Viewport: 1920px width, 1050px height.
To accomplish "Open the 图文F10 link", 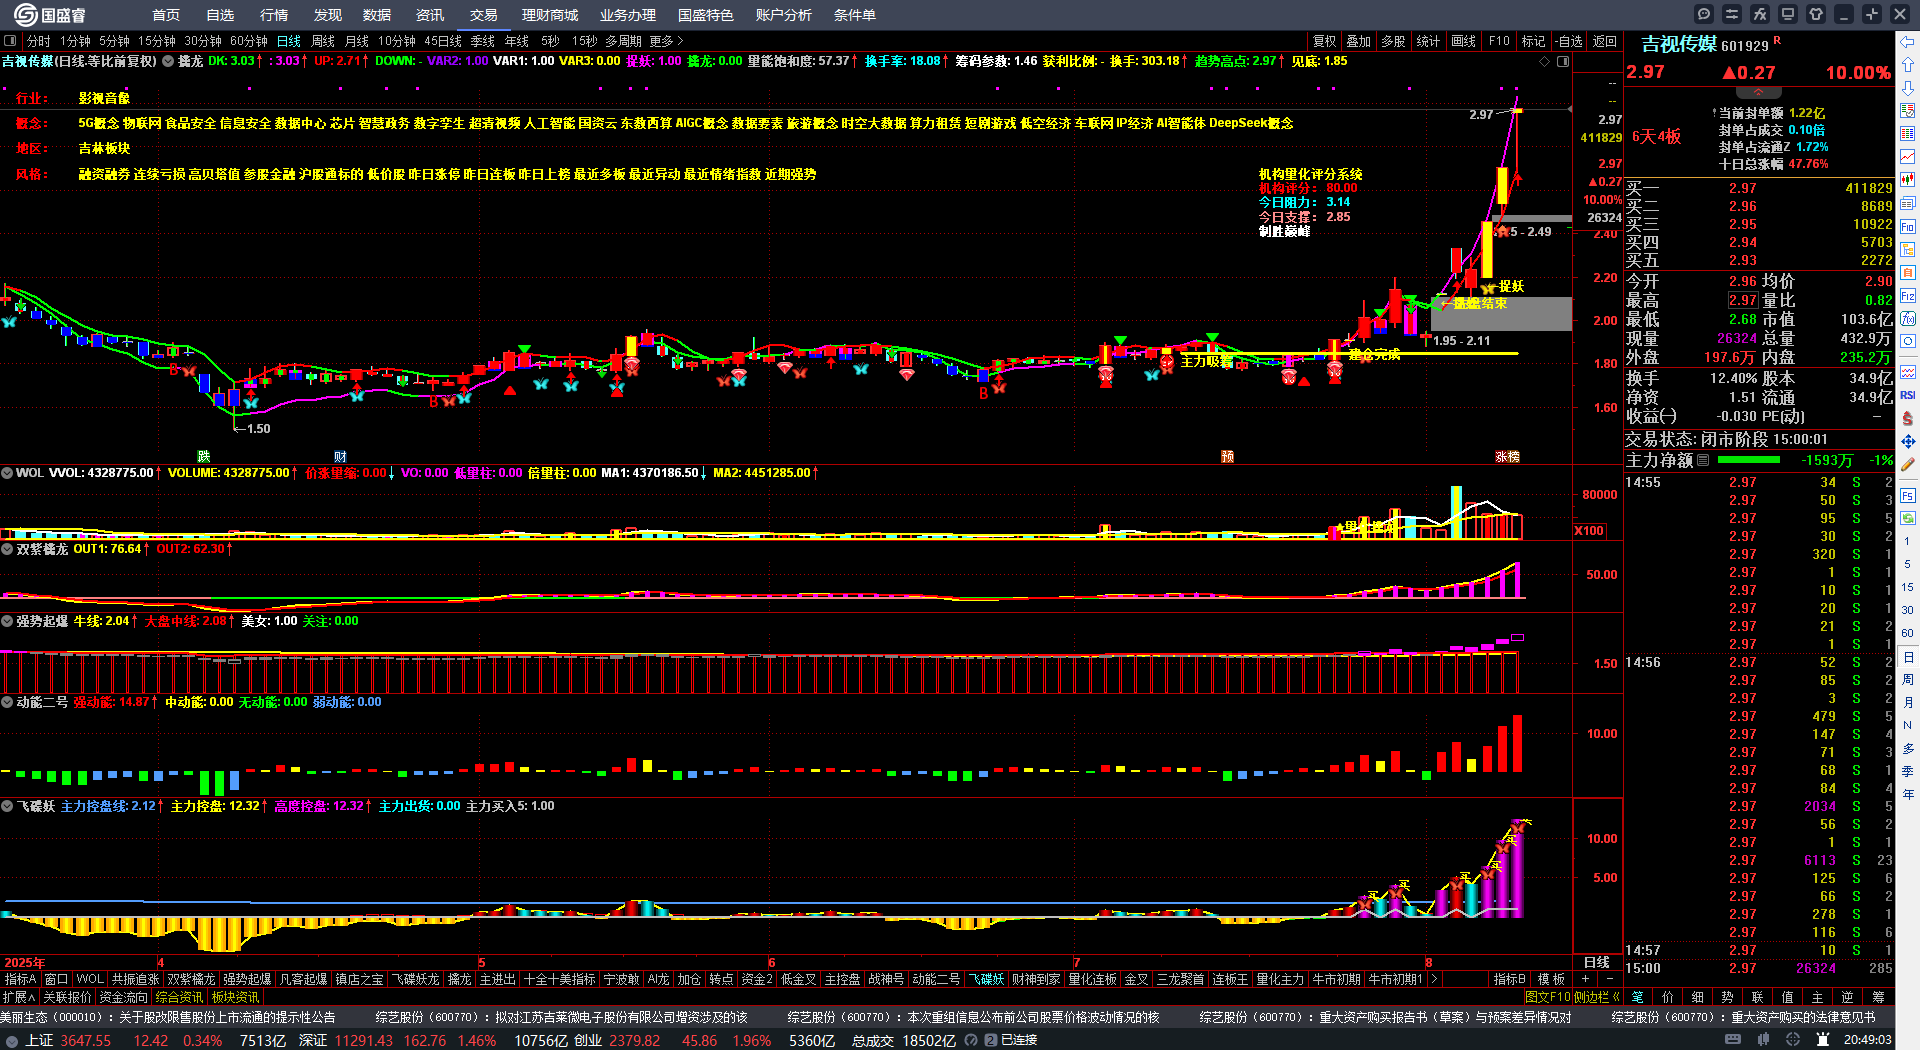I will pyautogui.click(x=1548, y=997).
